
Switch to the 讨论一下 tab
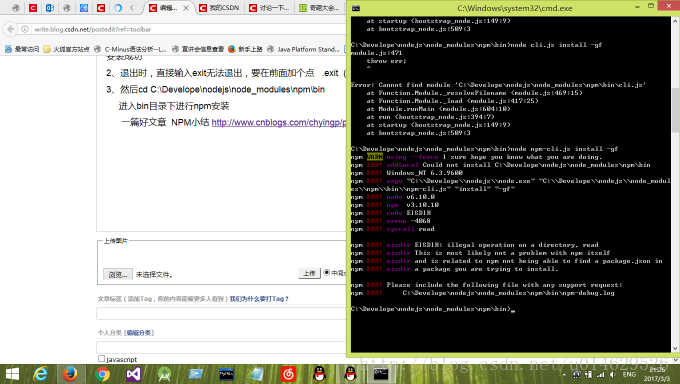click(x=269, y=8)
